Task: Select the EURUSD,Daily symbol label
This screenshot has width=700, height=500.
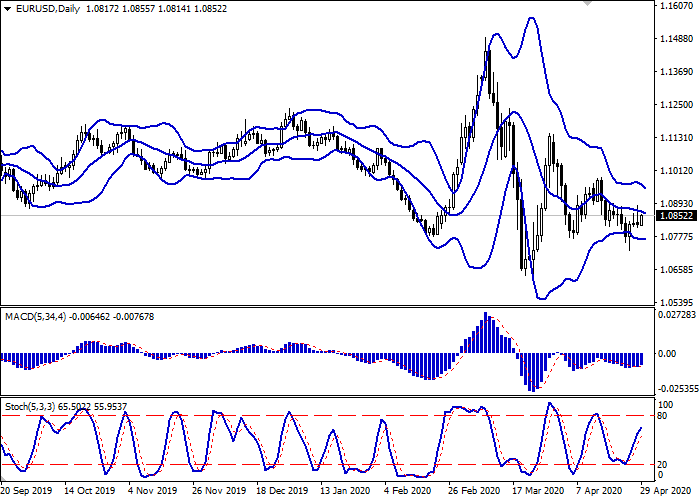Action: coord(48,9)
